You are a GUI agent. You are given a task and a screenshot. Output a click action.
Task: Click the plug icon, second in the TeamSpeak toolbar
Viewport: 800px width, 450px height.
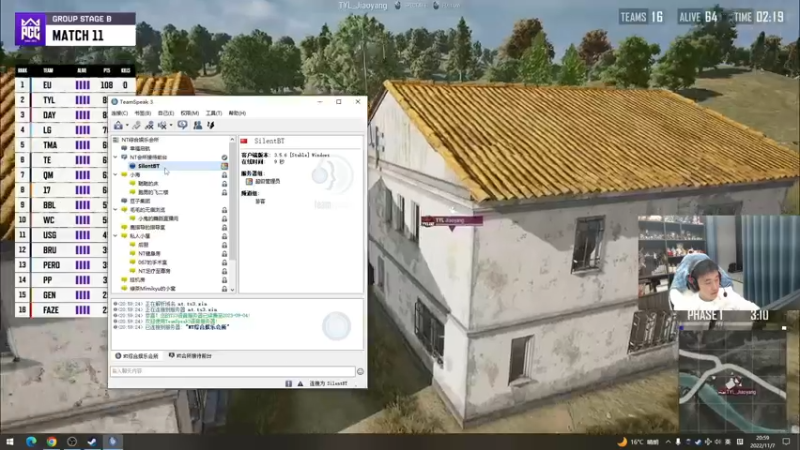pyautogui.click(x=137, y=125)
